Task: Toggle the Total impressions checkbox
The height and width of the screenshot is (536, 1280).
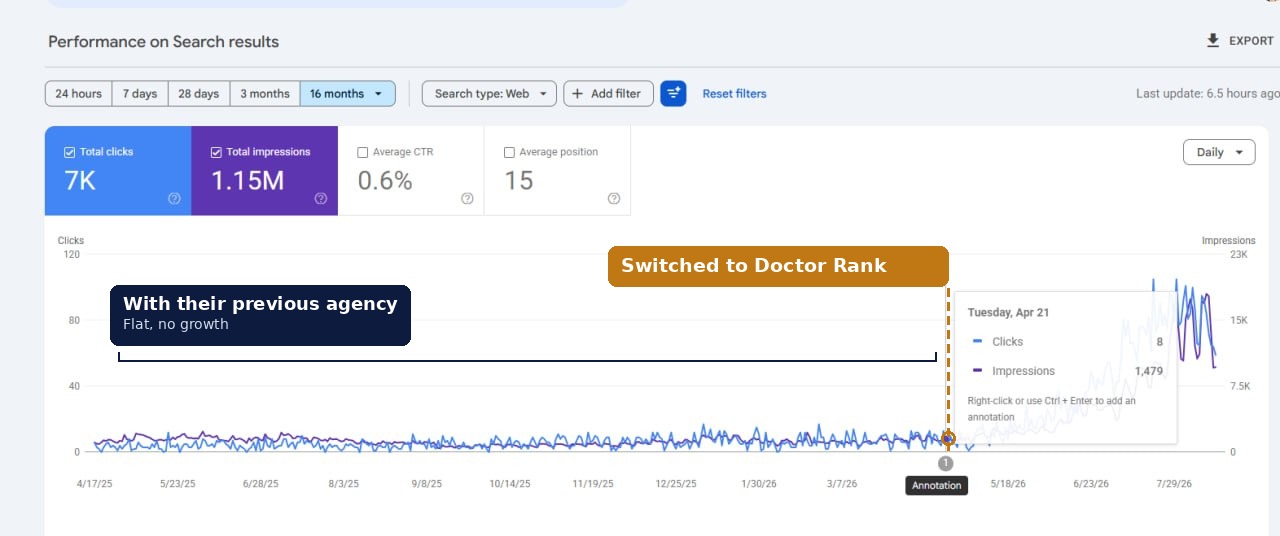Action: pos(216,152)
